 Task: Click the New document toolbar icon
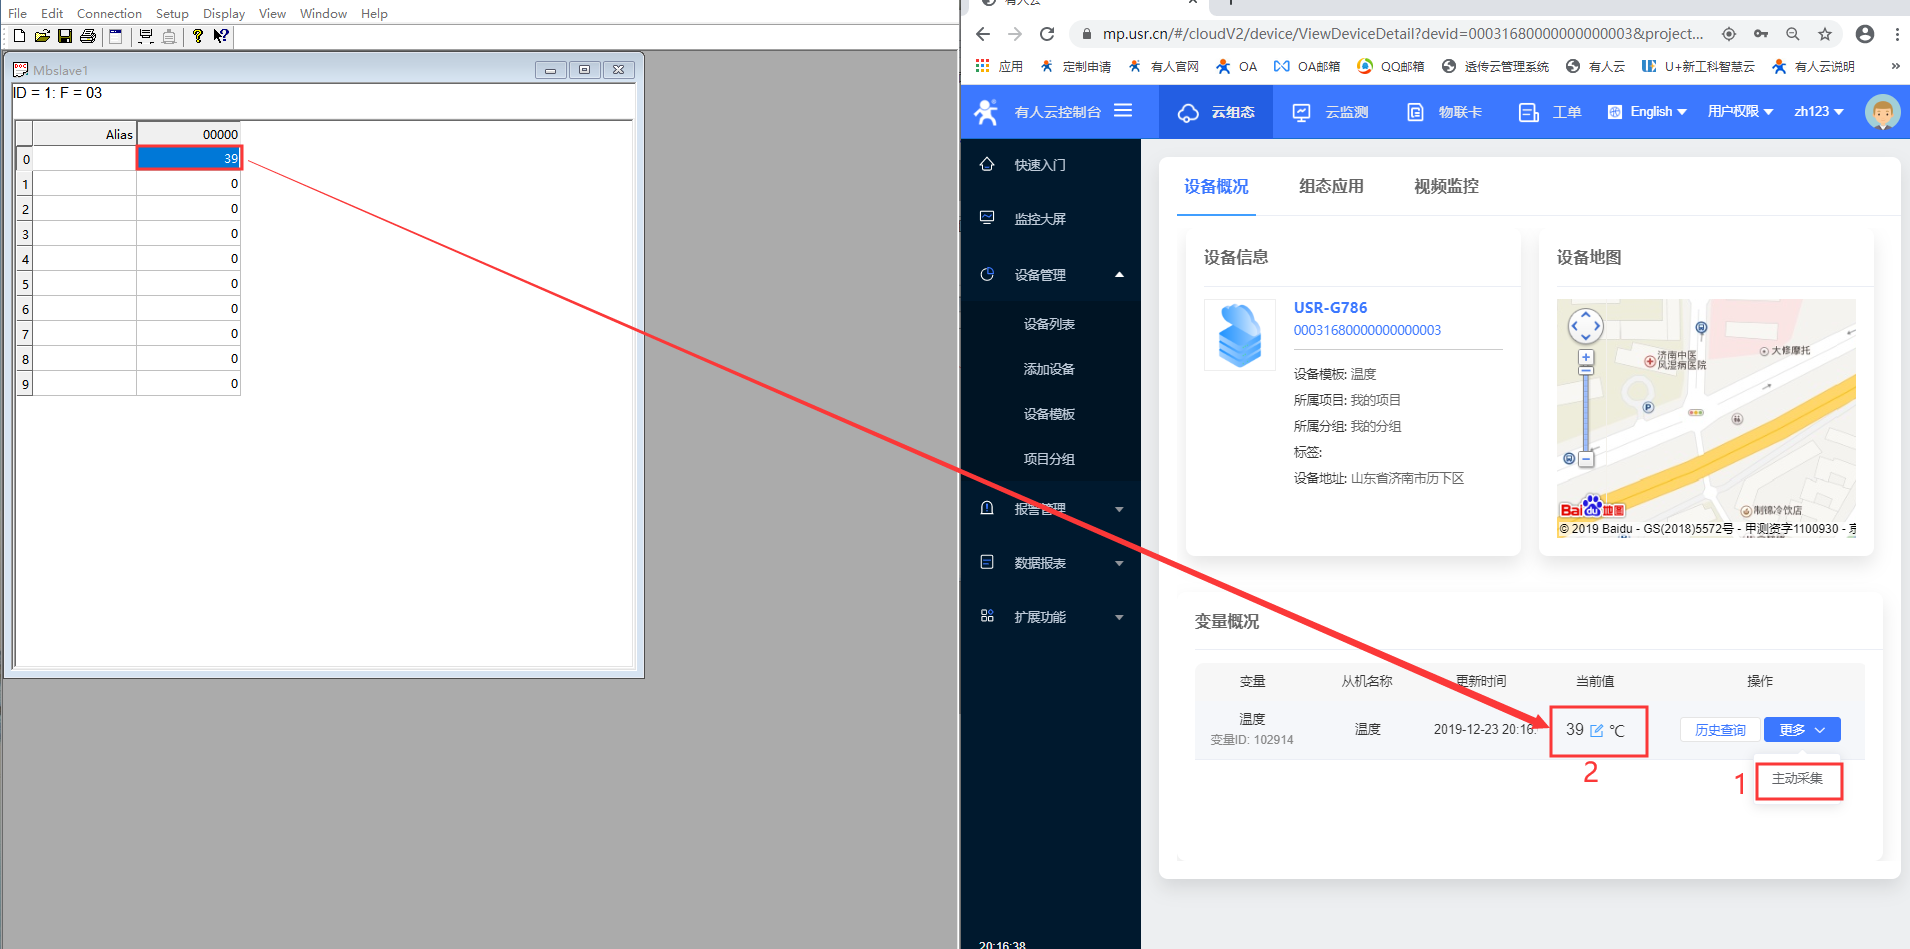coord(19,36)
